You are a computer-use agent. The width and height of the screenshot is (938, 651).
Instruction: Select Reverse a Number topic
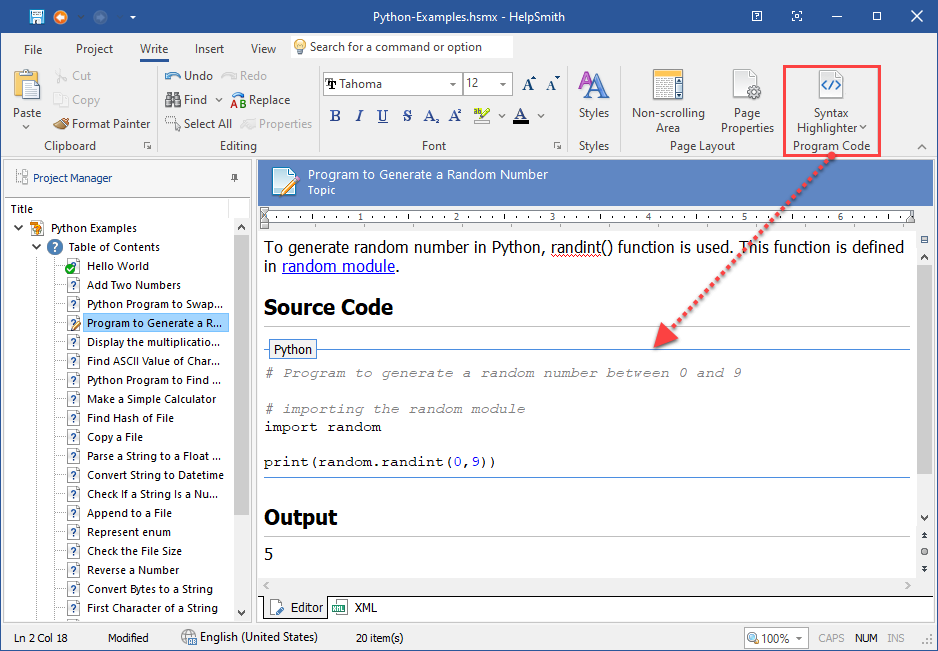pyautogui.click(x=133, y=570)
